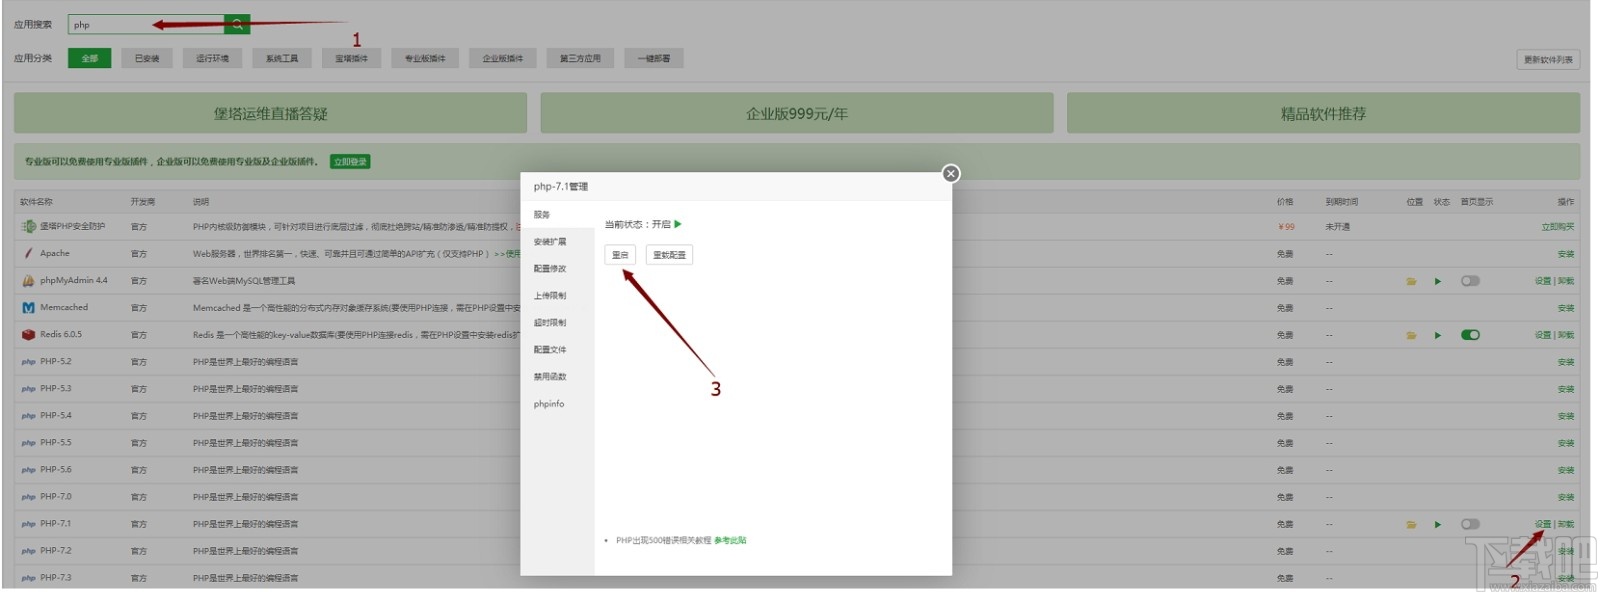The width and height of the screenshot is (1600, 592).
Task: Click the 重启 restart button
Action: tap(620, 255)
